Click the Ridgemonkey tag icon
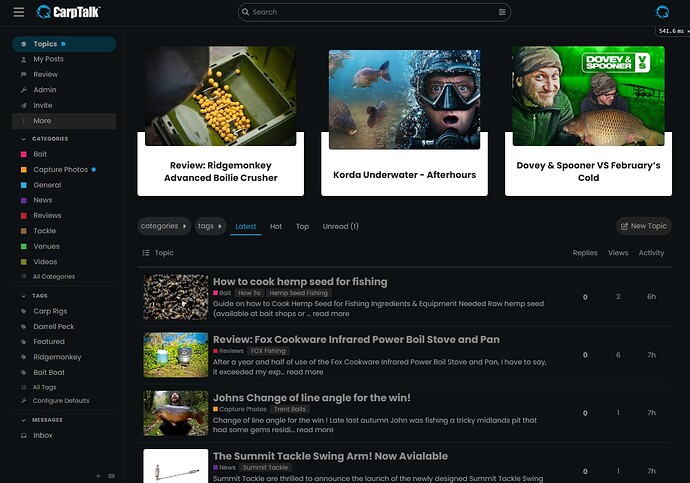This screenshot has height=483, width=690. [x=24, y=357]
